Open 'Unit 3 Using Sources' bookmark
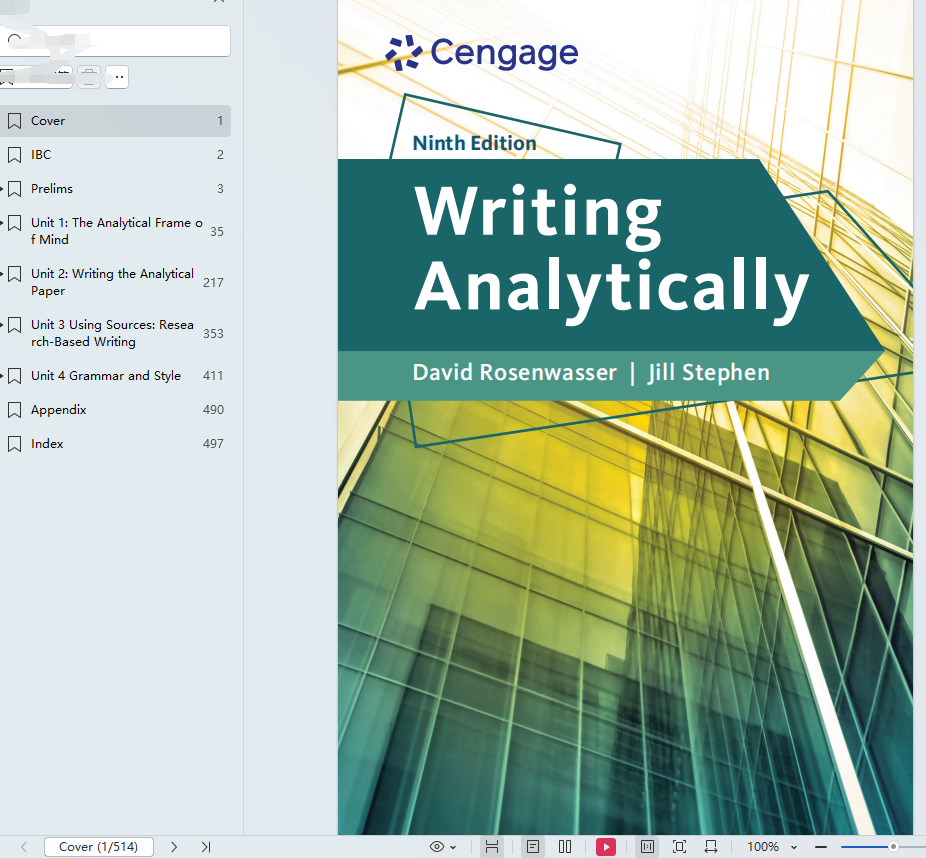The width and height of the screenshot is (926, 858). (x=115, y=333)
